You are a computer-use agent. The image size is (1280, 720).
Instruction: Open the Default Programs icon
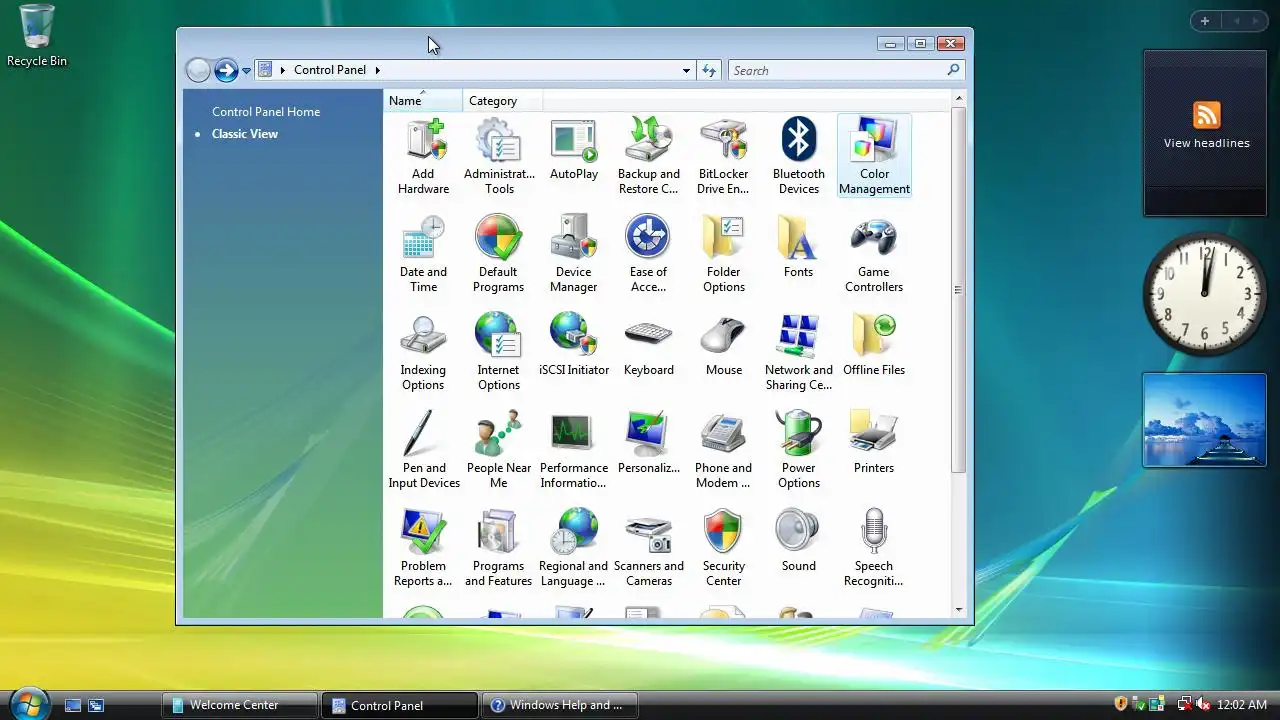499,254
